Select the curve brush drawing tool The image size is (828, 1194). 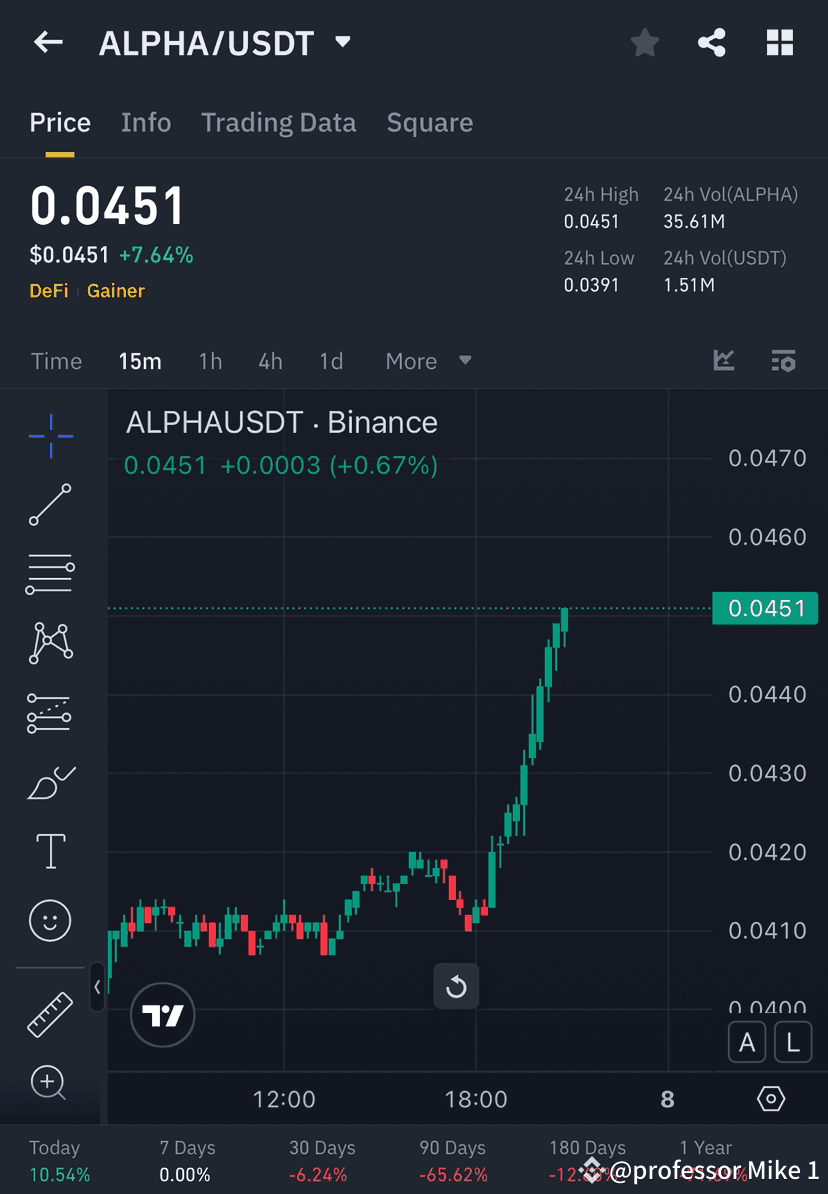[x=50, y=782]
